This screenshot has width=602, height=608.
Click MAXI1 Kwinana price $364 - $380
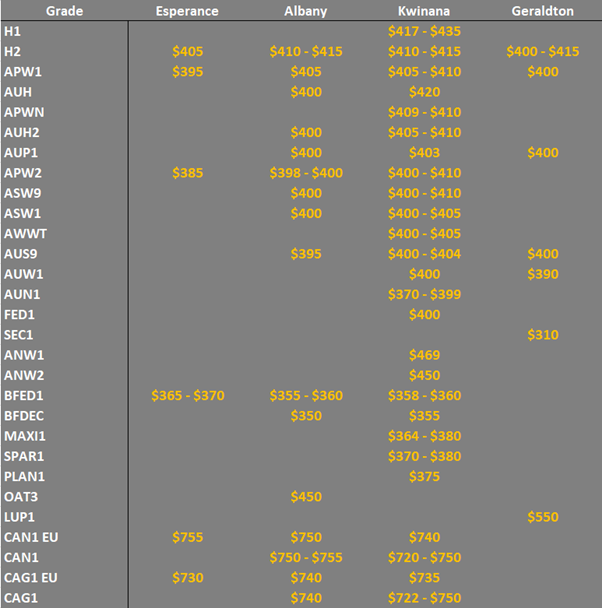click(424, 435)
